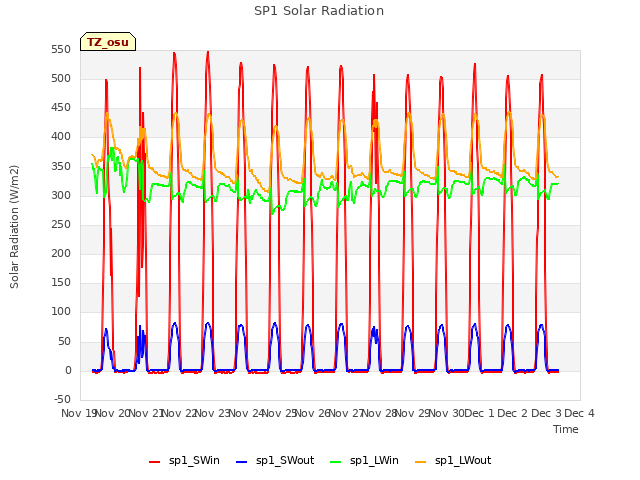Click the 400 y-axis tick label
640x480 pixels.
click(x=61, y=137)
